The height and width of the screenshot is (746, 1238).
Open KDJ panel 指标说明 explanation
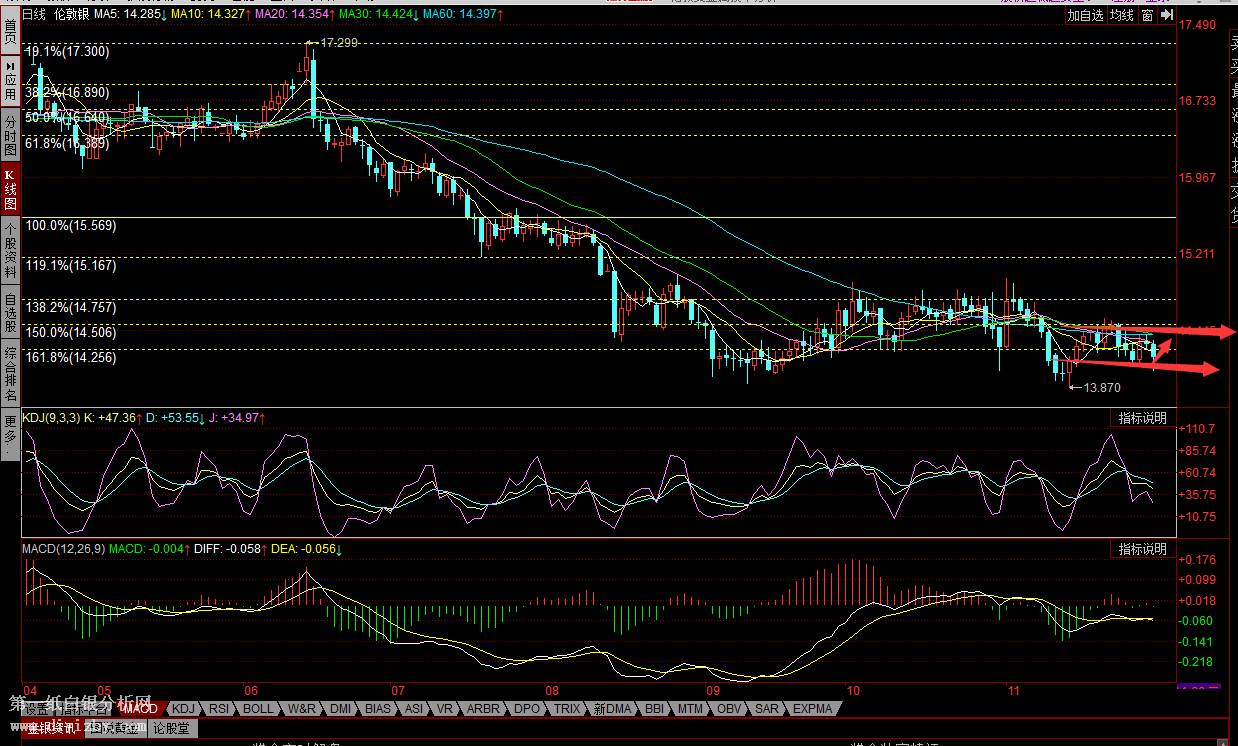[x=1142, y=418]
